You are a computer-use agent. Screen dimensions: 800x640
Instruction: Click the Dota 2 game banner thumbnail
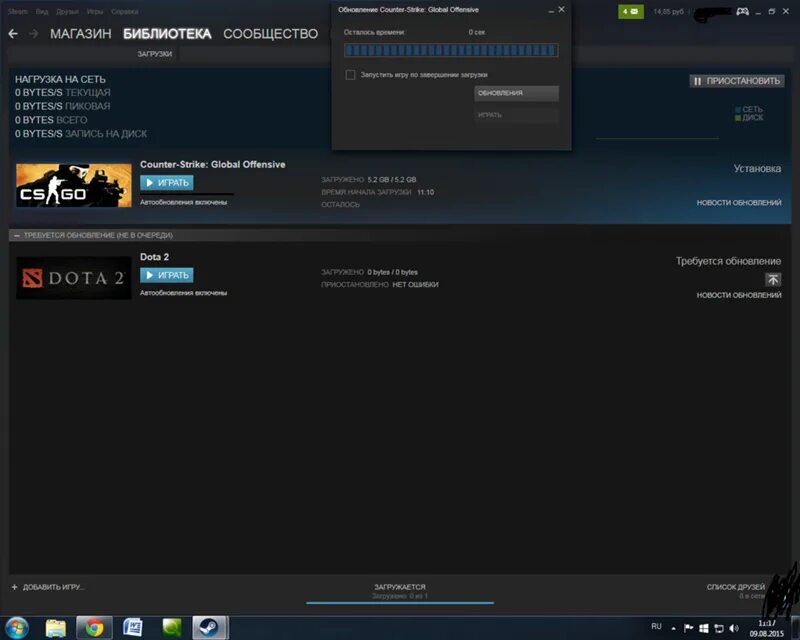click(x=73, y=278)
